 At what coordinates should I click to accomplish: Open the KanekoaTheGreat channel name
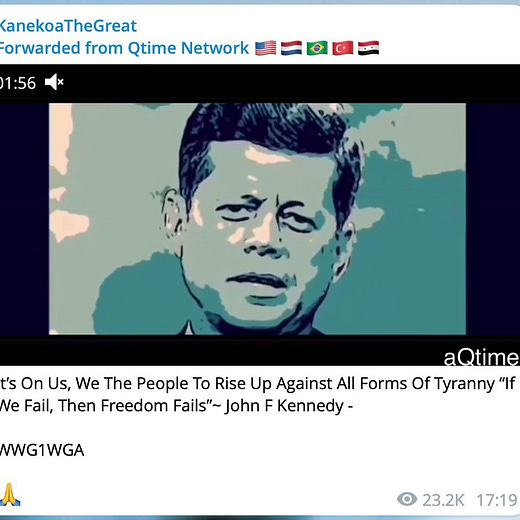(x=68, y=26)
